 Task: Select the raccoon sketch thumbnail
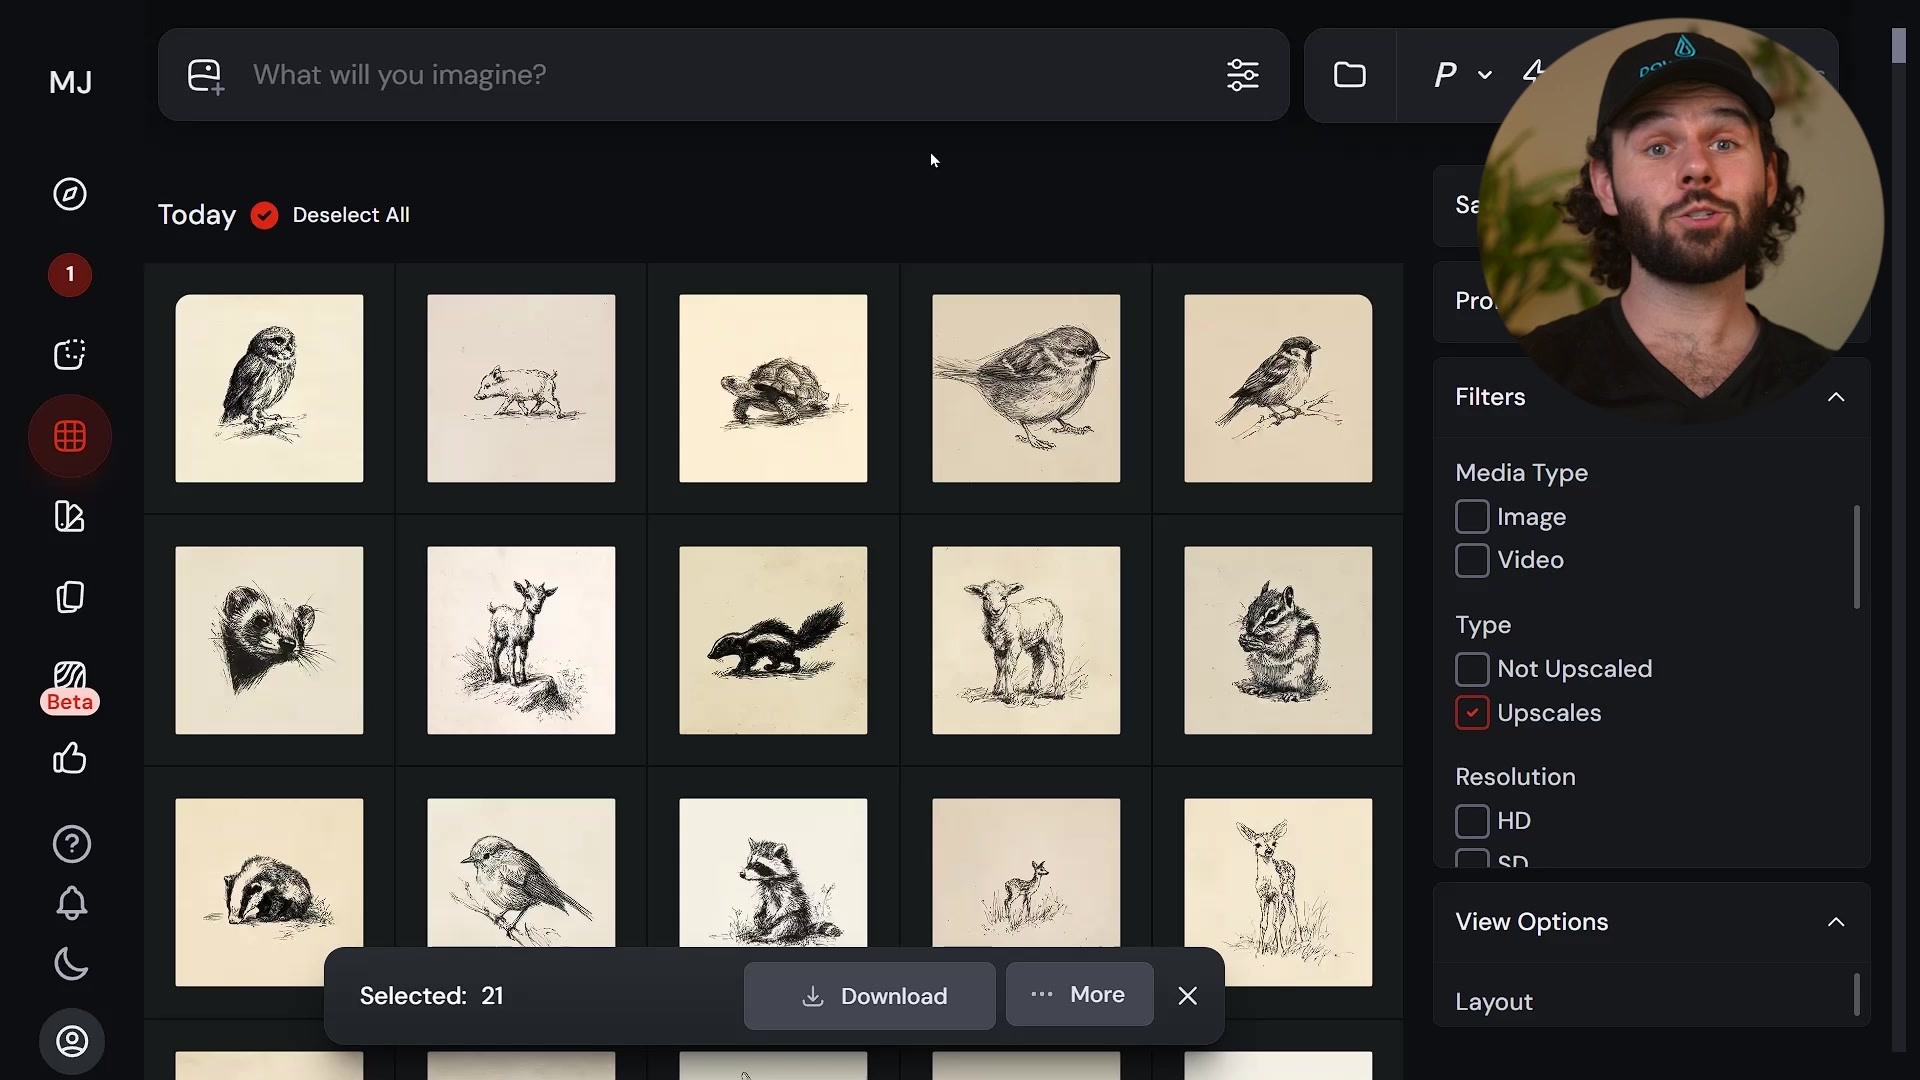pyautogui.click(x=773, y=873)
